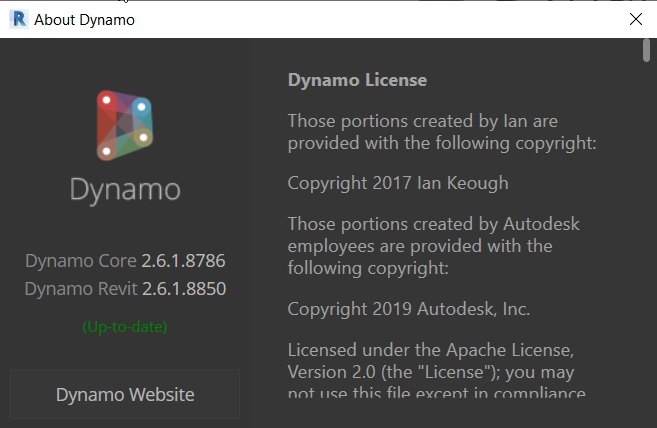Select the Dynamo Core version number 2.6.1.8786
This screenshot has height=428, width=657.
pyautogui.click(x=184, y=261)
